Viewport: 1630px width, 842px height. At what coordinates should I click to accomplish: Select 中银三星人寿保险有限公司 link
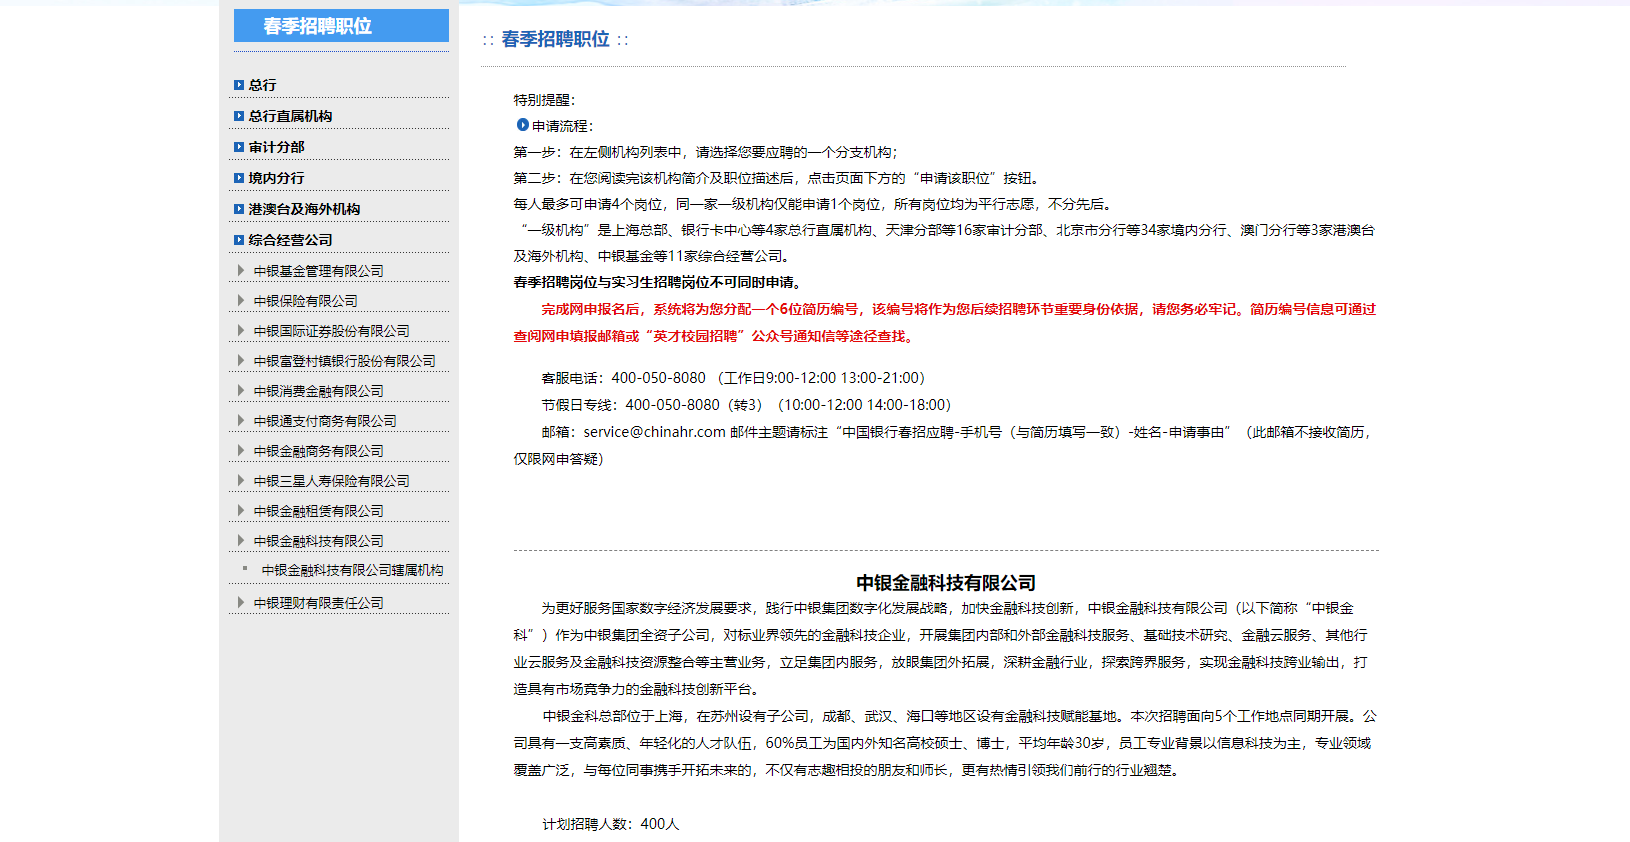331,481
